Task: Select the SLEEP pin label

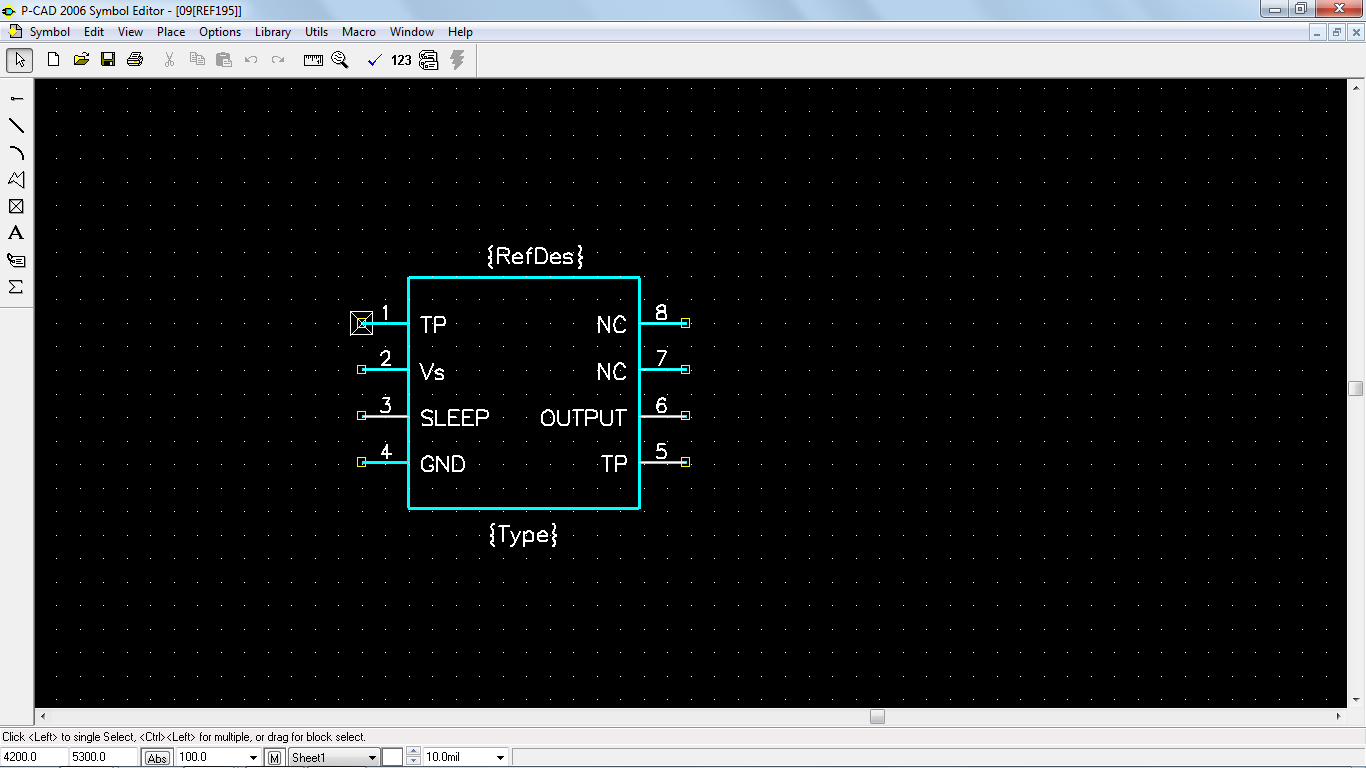Action: (455, 418)
